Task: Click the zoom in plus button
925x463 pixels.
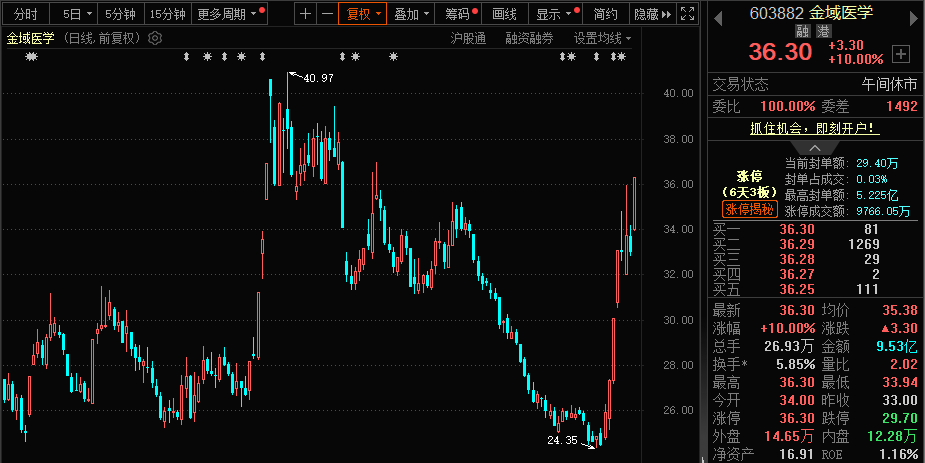Action: (x=306, y=14)
